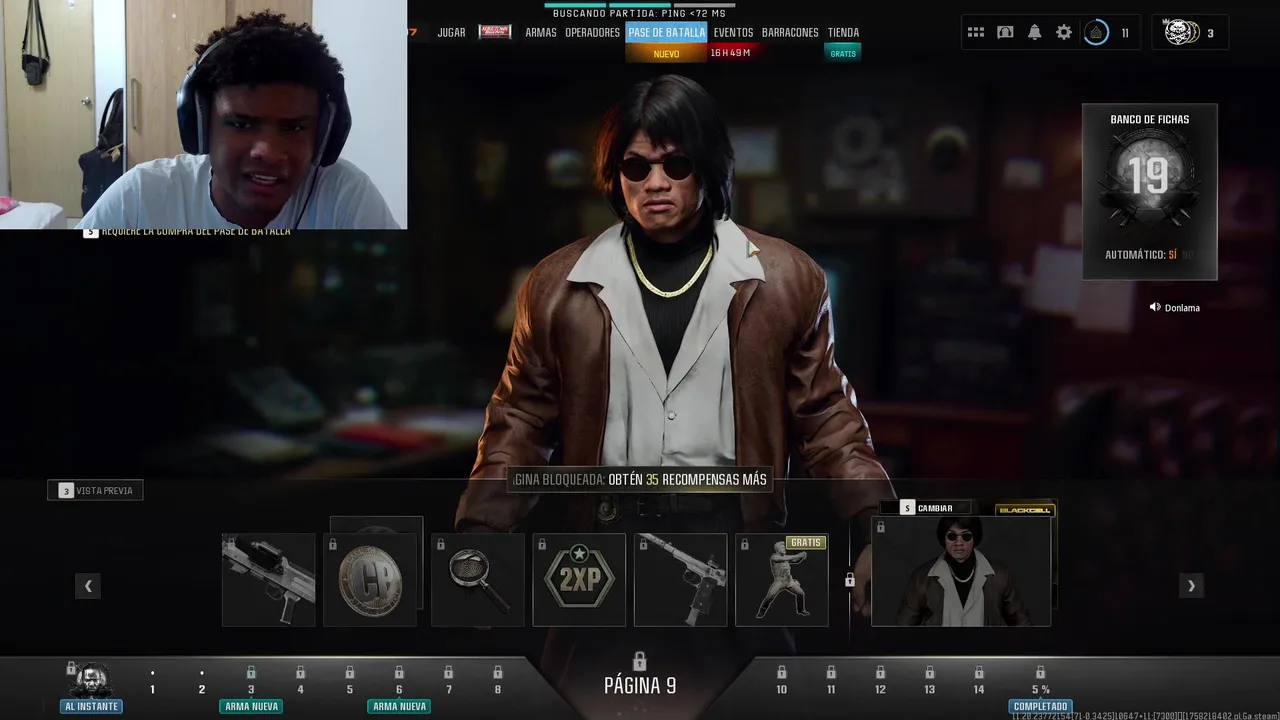Click the red event banner beside JUGAR
1280x720 pixels.
(495, 32)
